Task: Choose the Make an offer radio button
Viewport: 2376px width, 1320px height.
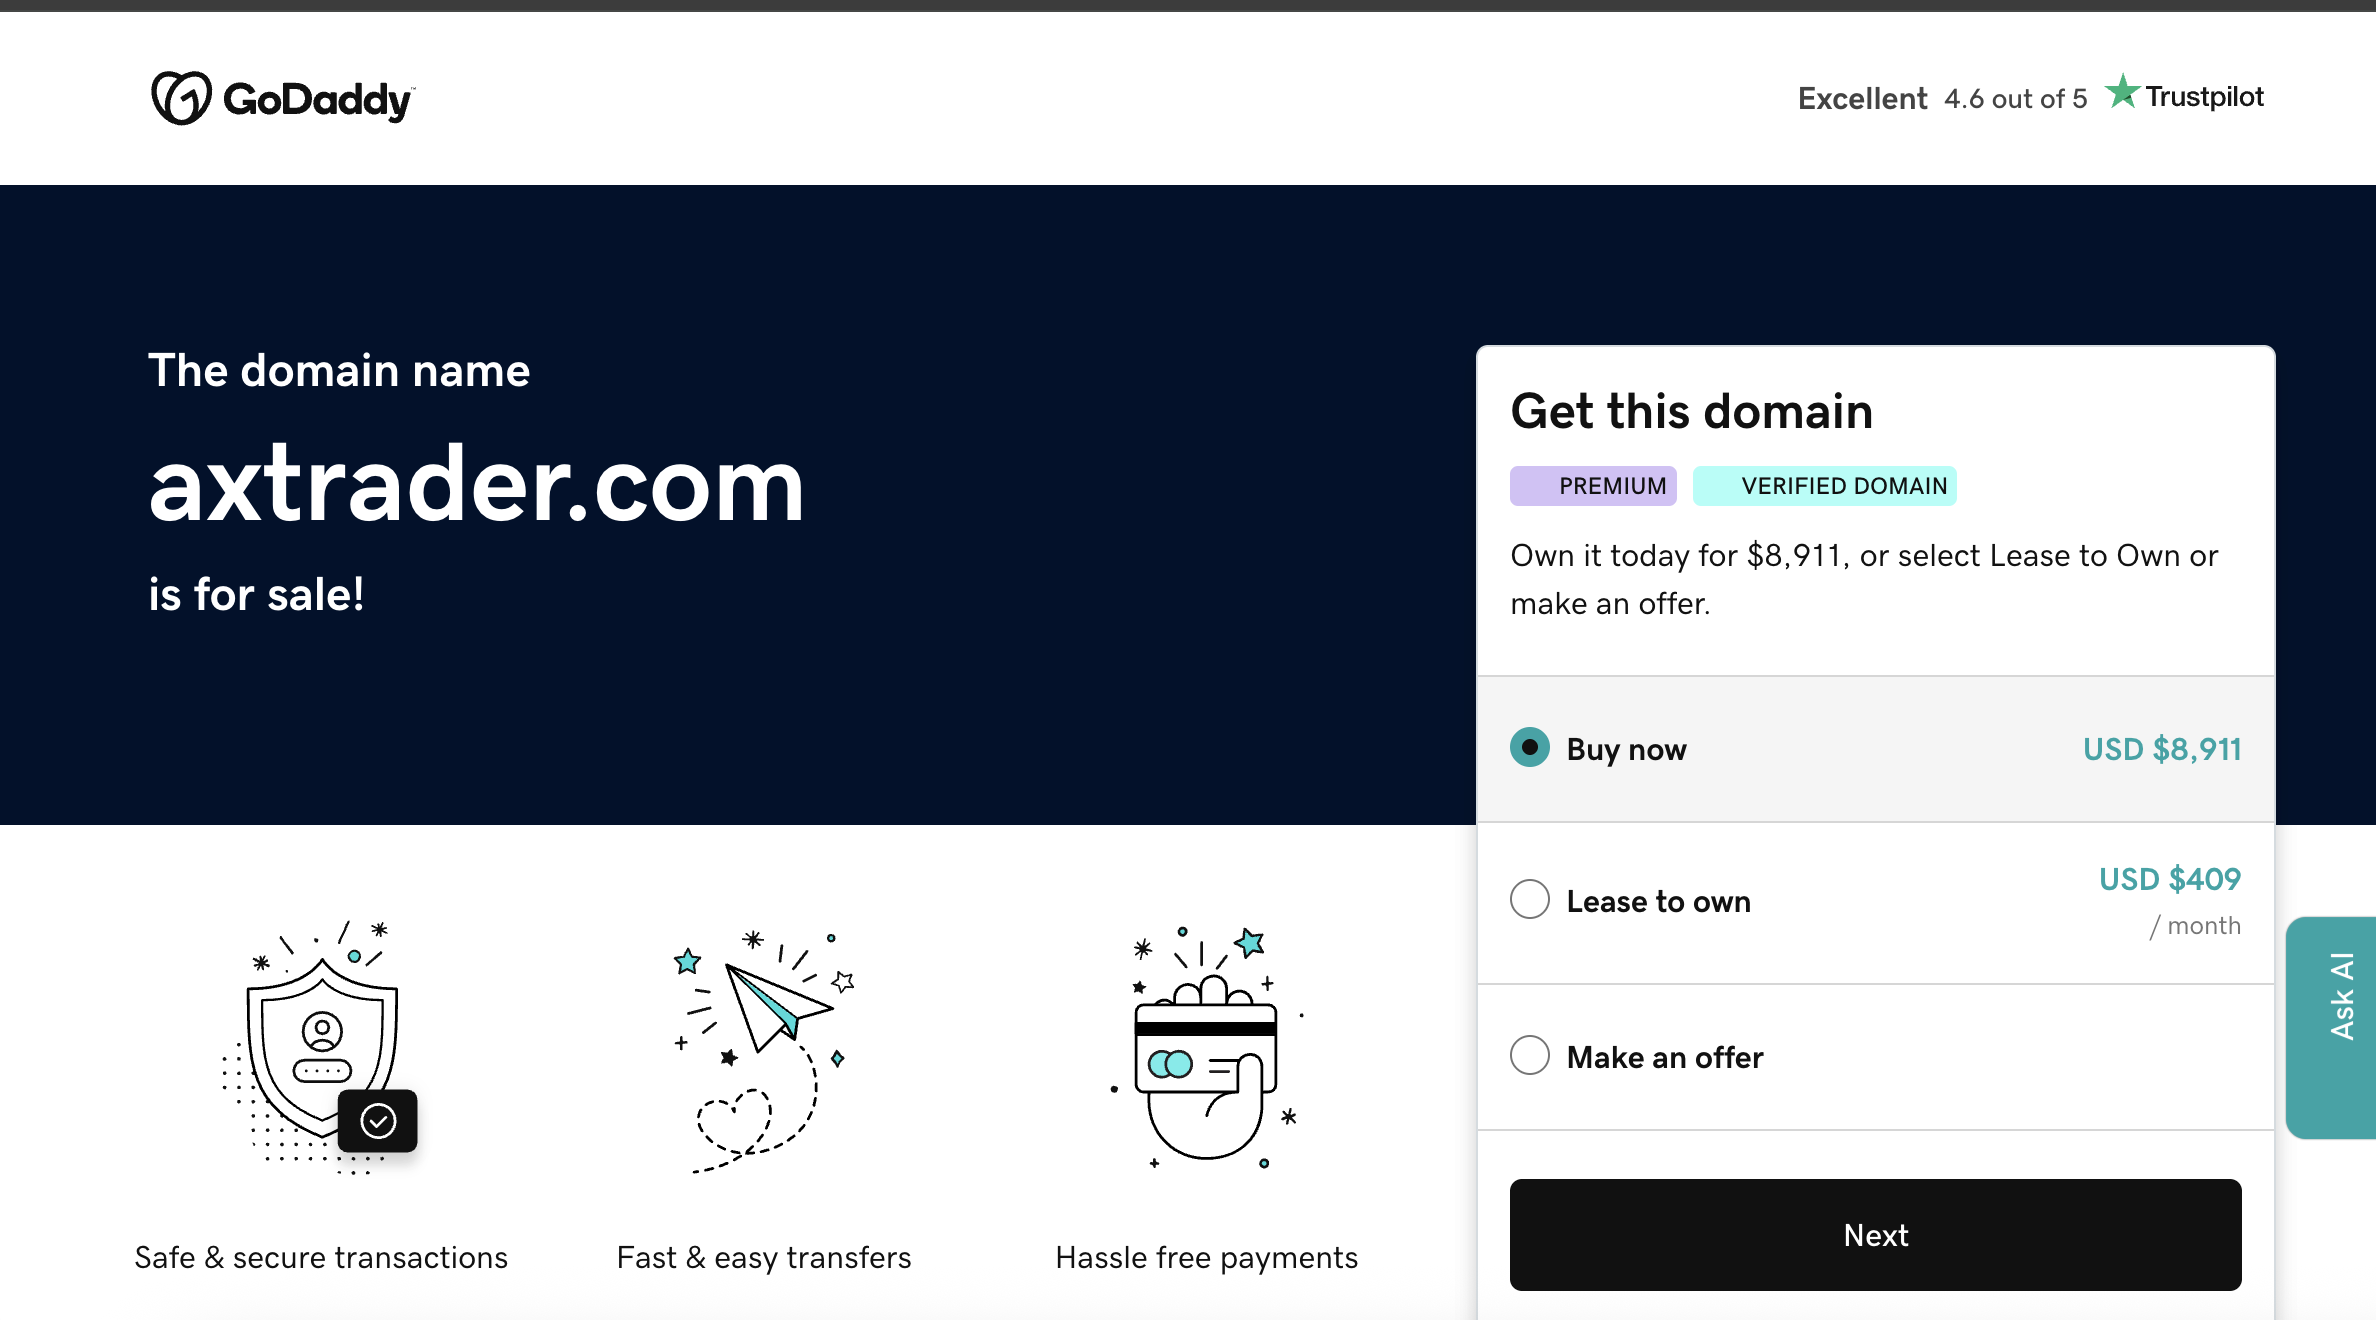Action: [x=1530, y=1056]
